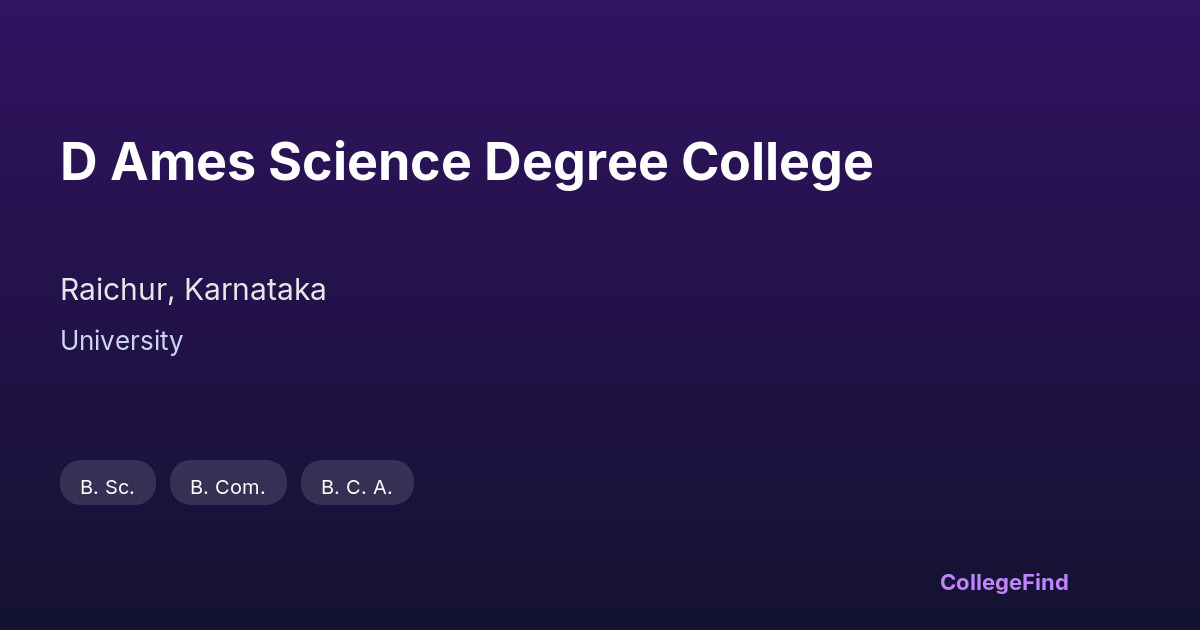Click the final word College in the heading

pos(777,162)
